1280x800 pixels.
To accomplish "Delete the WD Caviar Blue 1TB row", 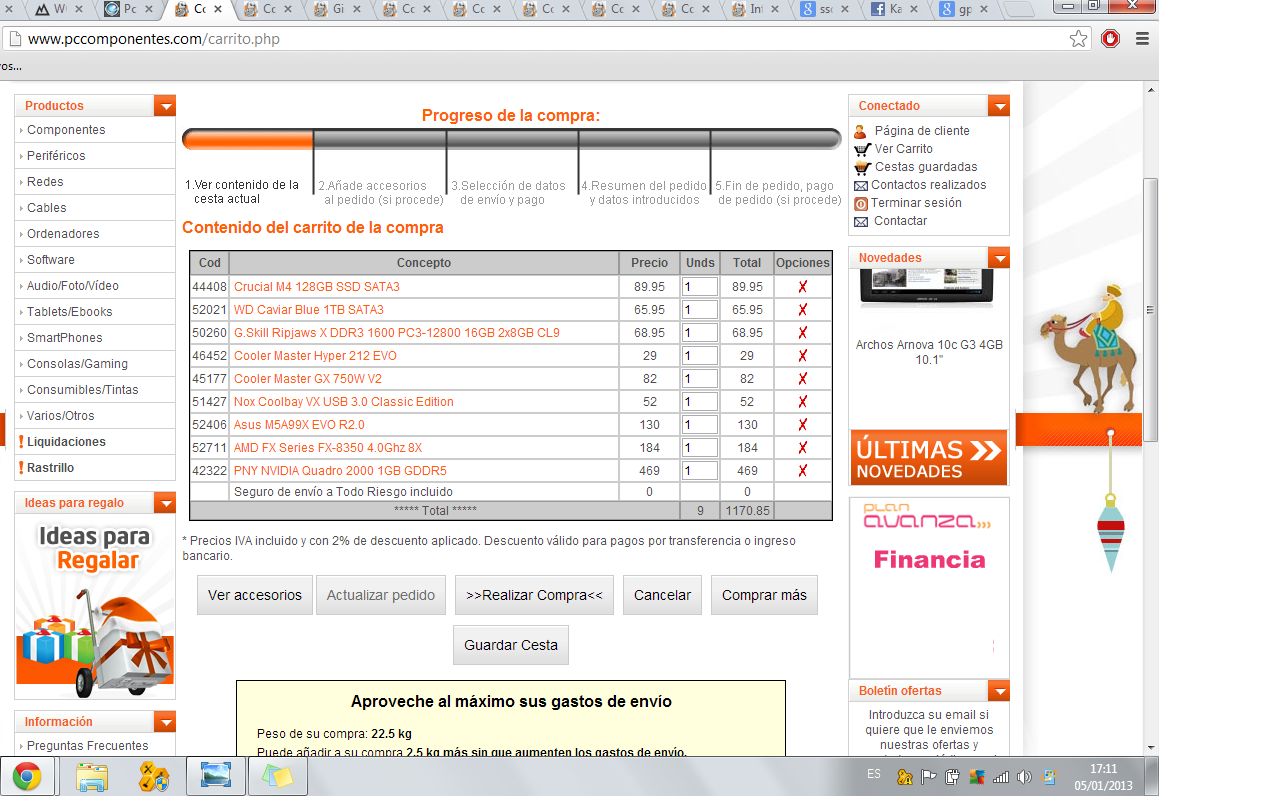I will (802, 310).
